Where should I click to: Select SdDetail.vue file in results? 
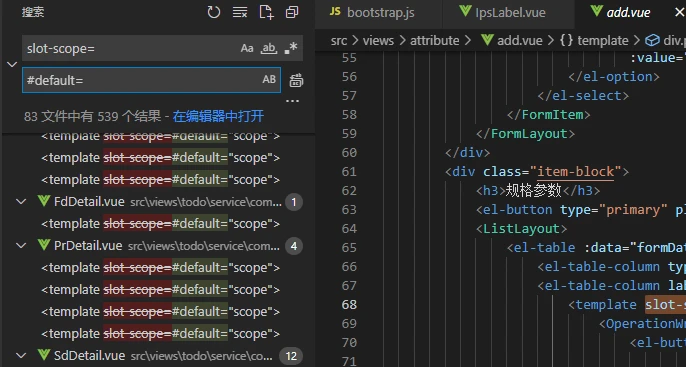90,355
